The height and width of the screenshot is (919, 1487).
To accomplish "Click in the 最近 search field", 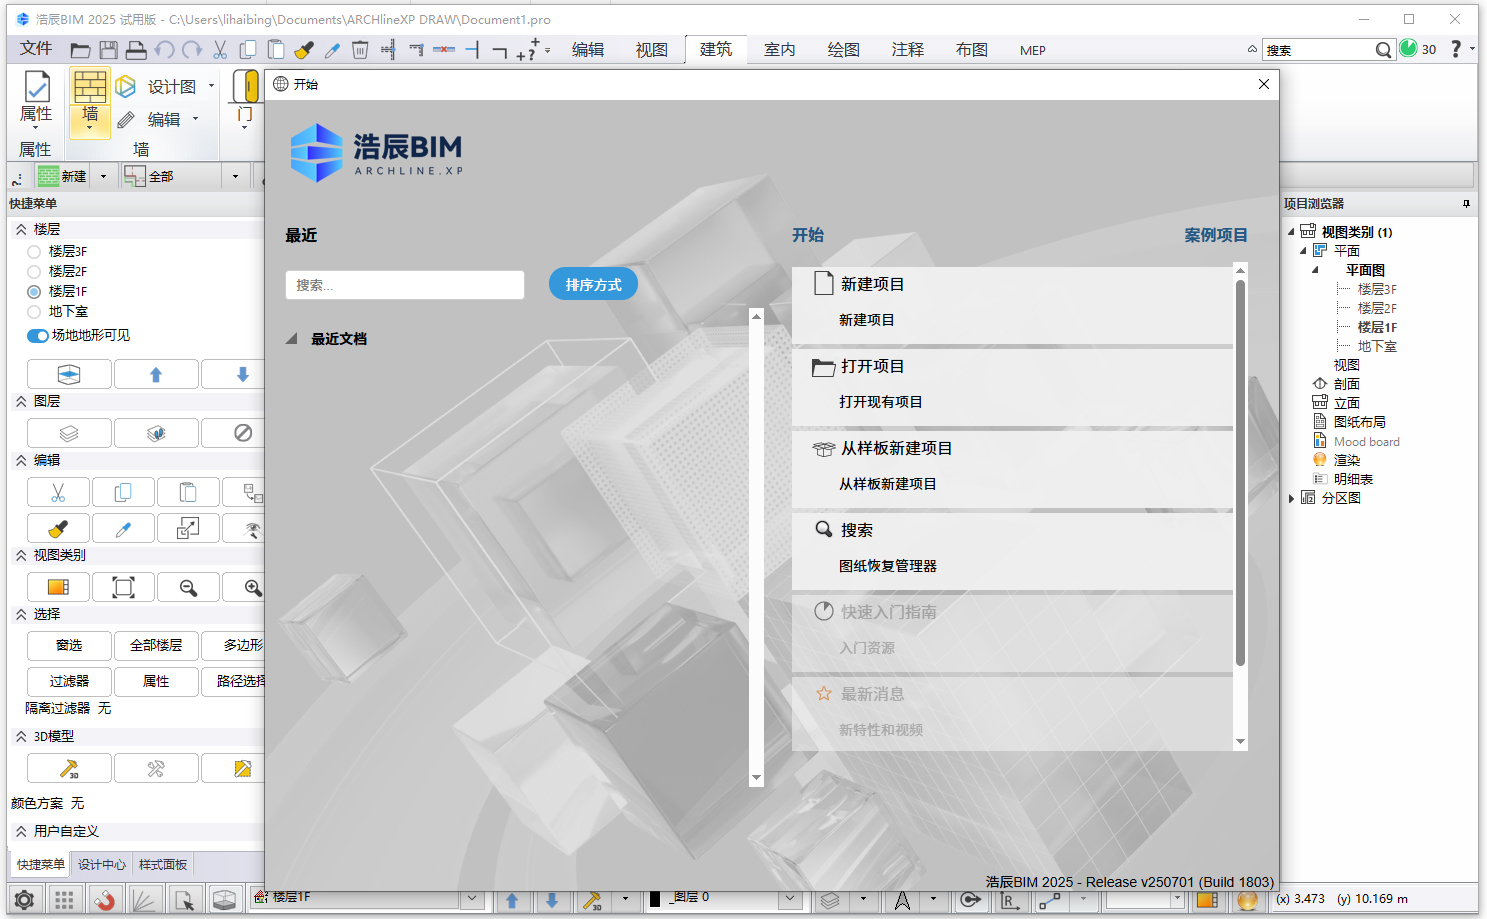I will pyautogui.click(x=404, y=284).
